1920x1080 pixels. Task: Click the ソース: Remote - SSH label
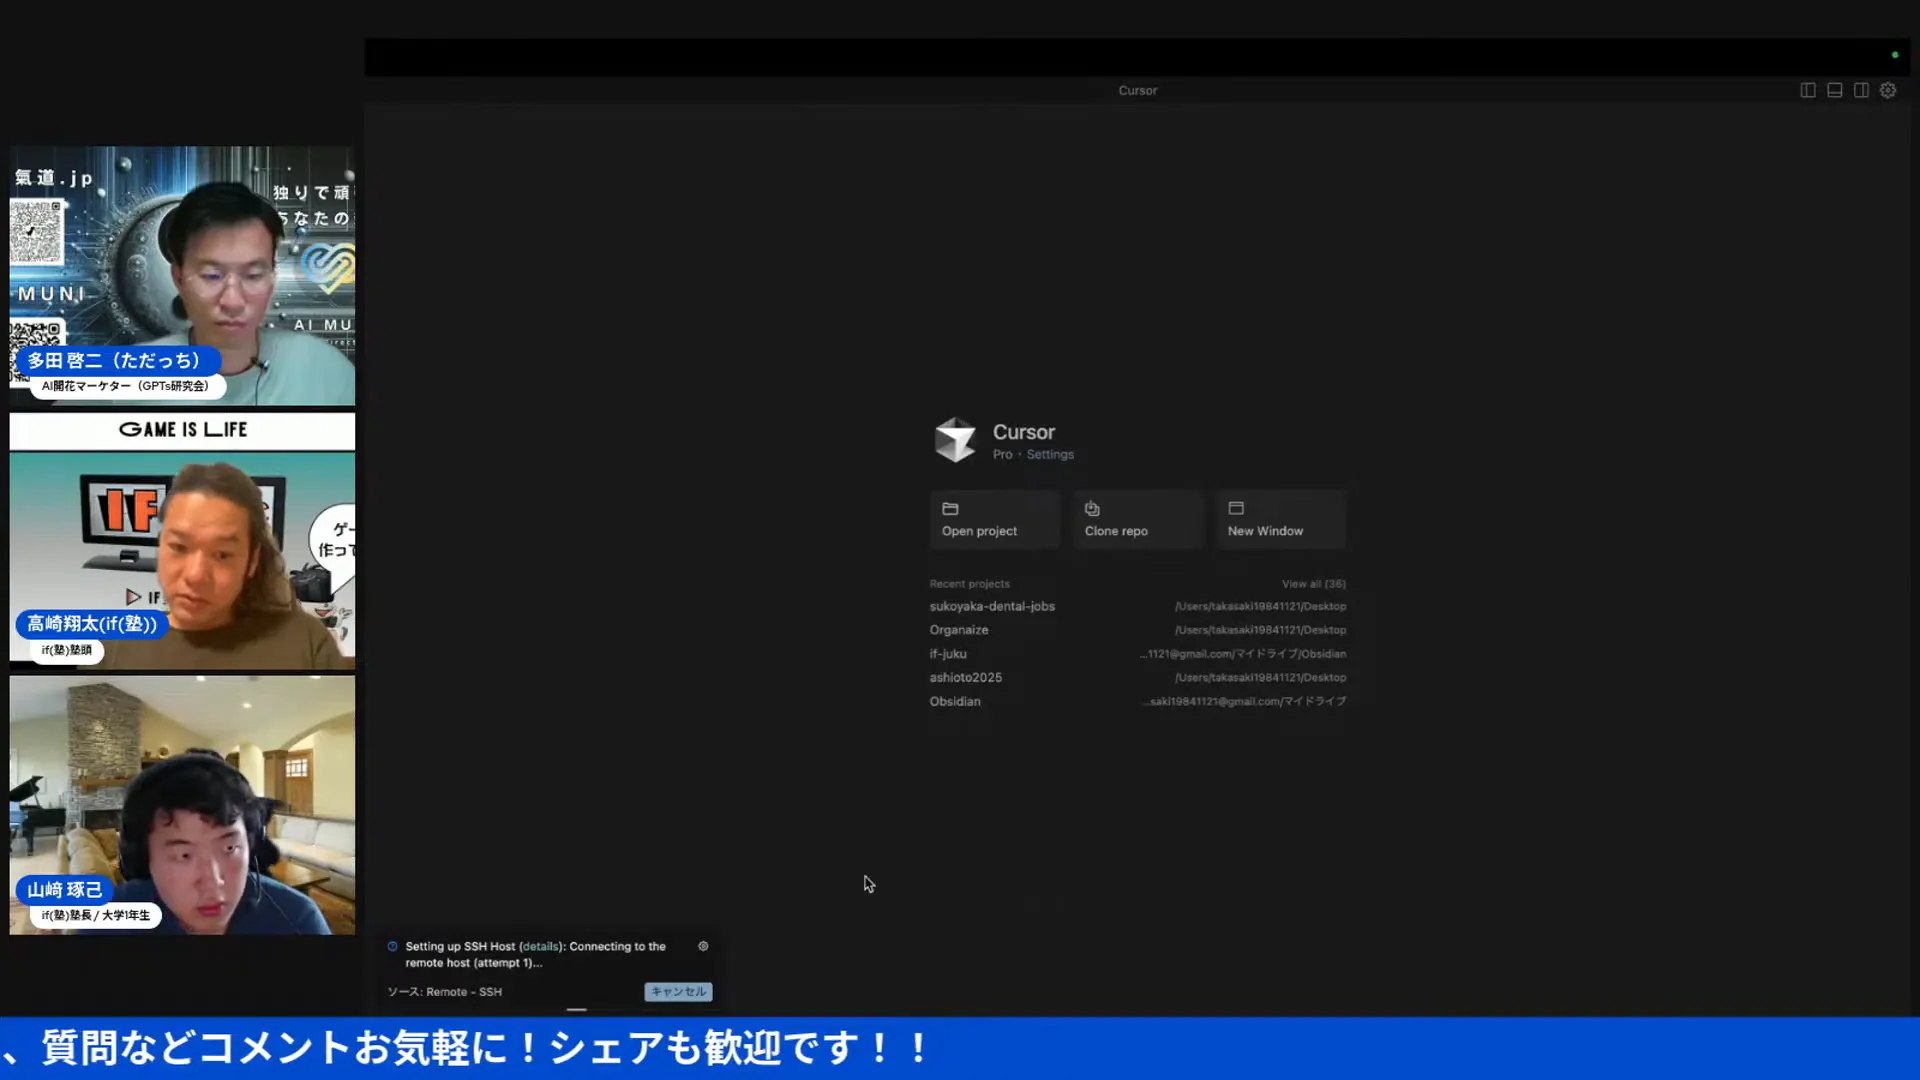coord(445,992)
